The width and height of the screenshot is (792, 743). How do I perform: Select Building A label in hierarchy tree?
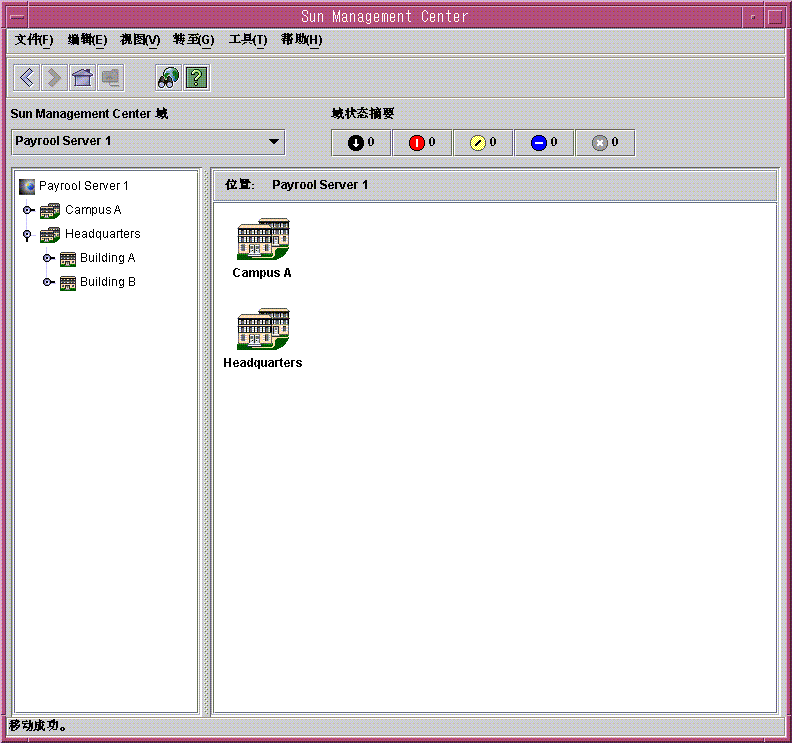coord(108,258)
